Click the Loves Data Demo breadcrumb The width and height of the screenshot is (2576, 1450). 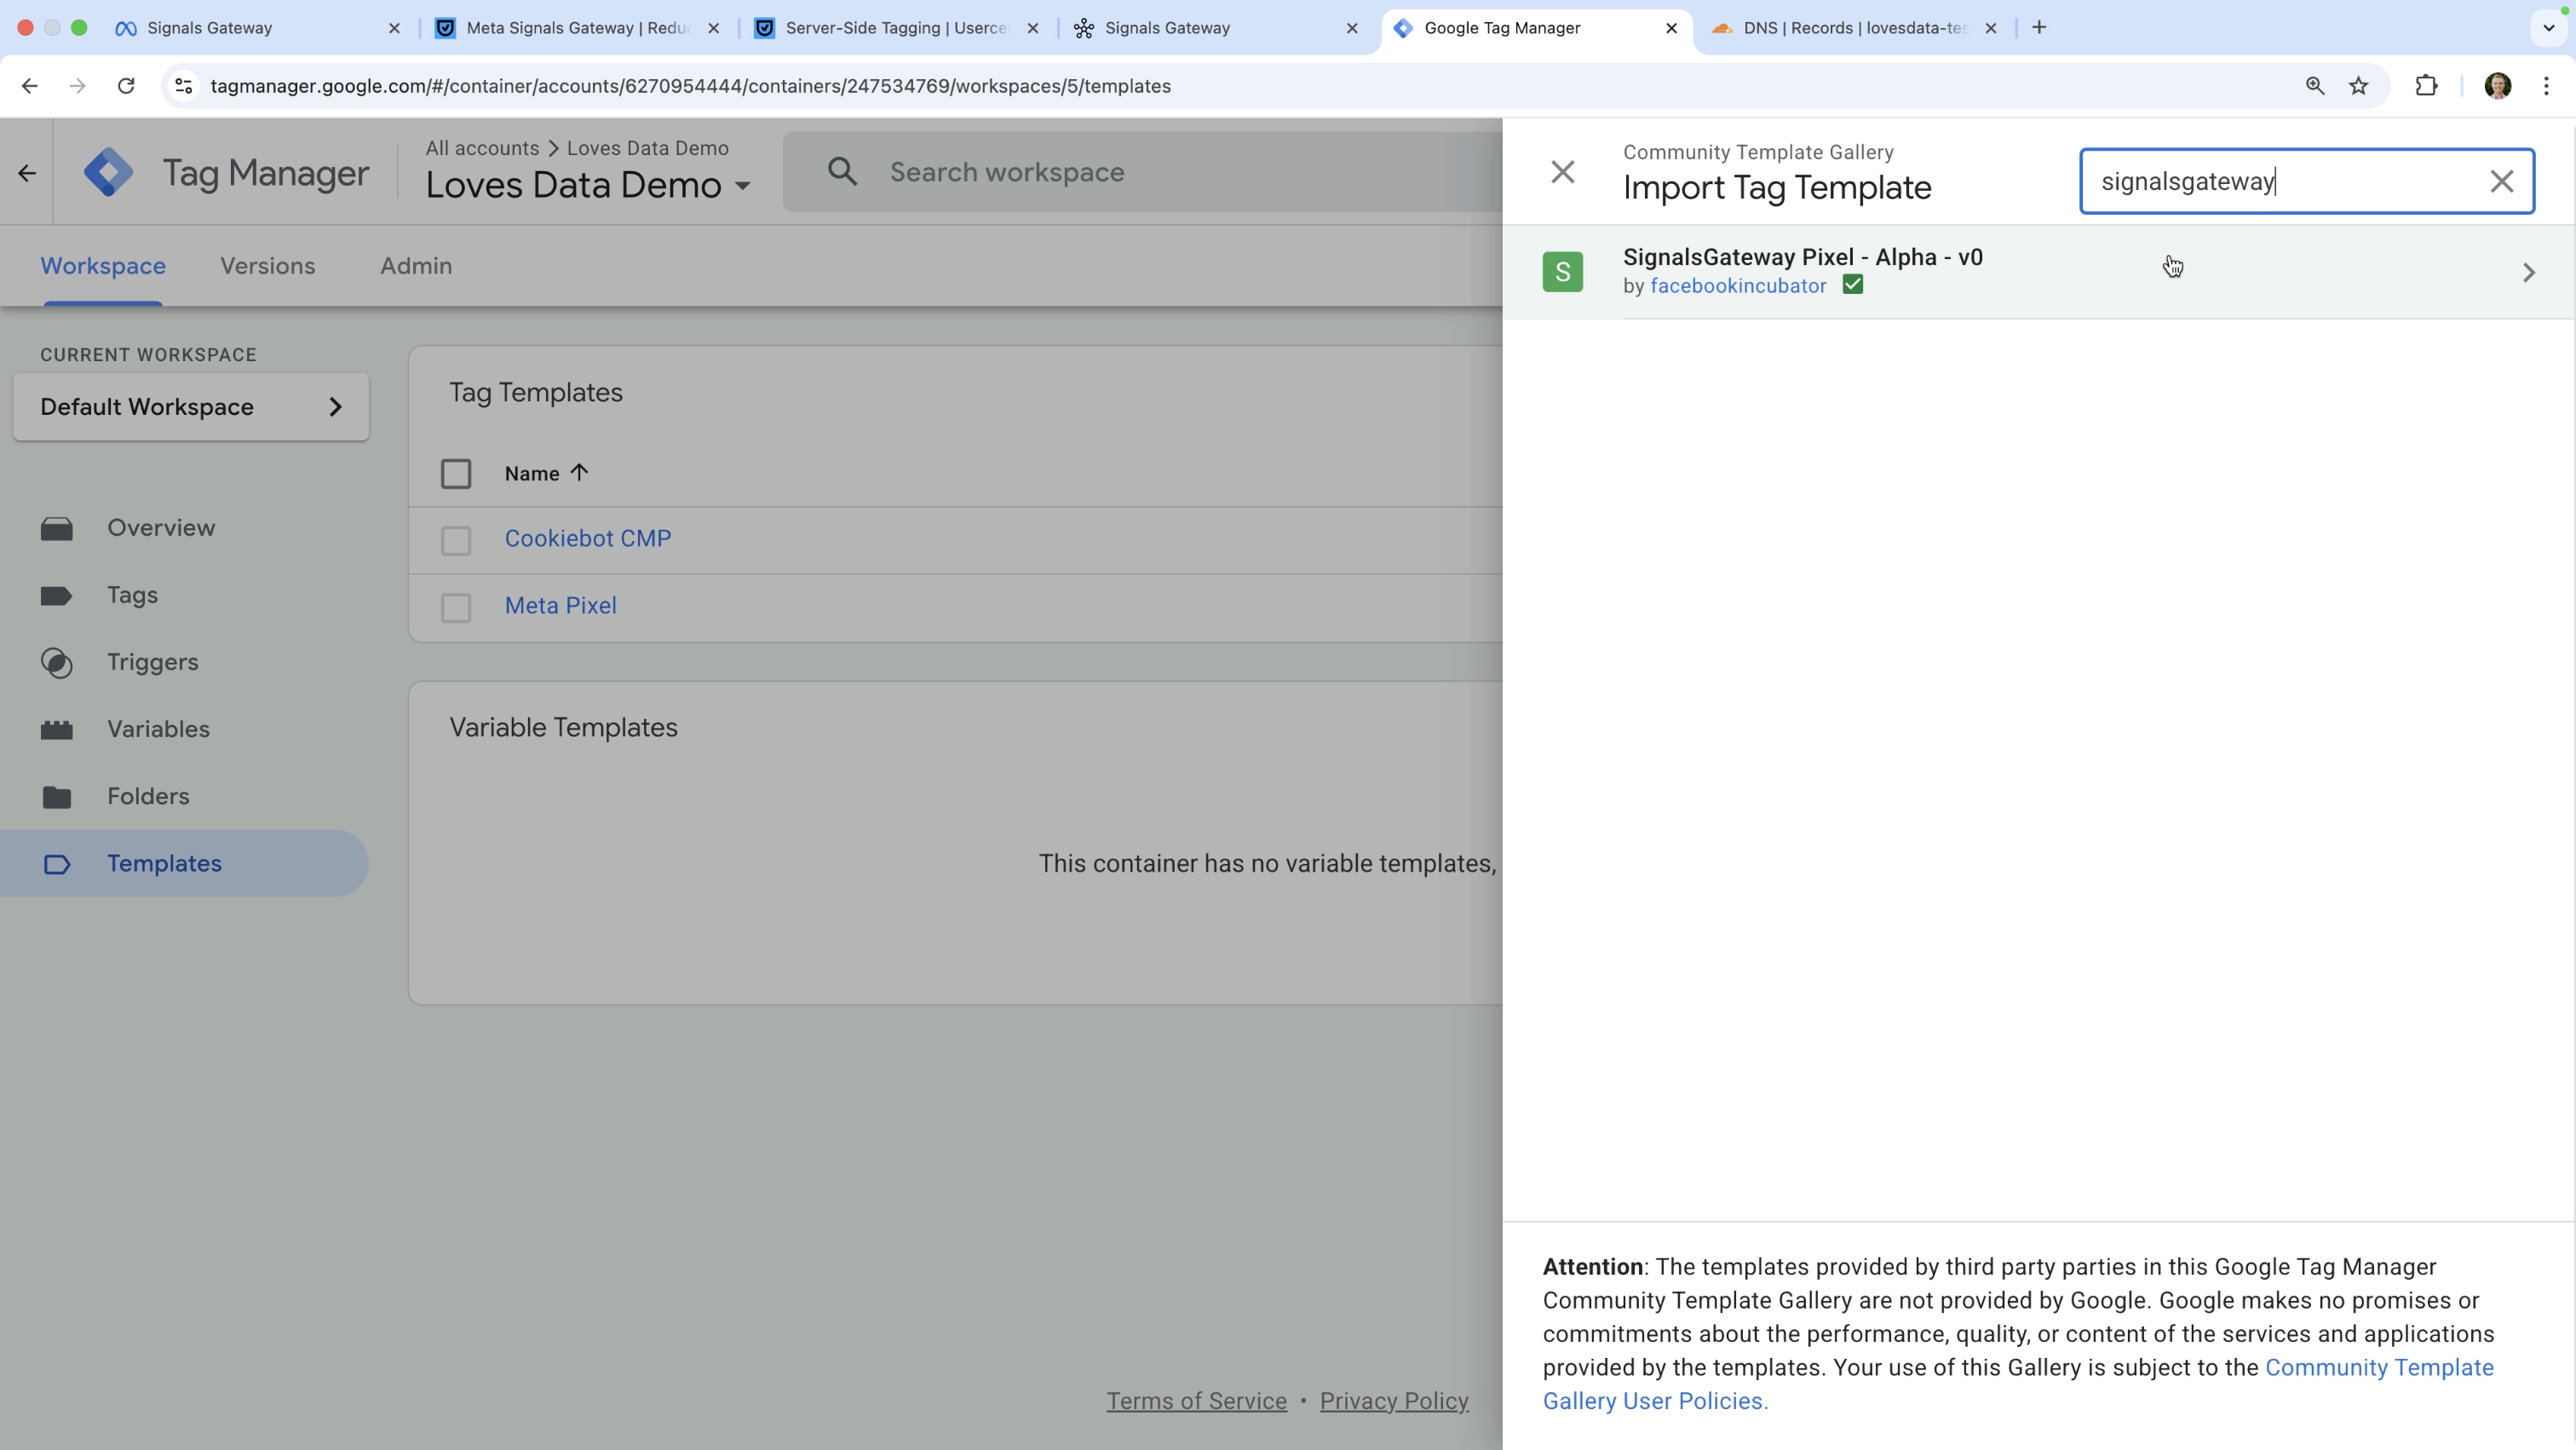648,148
